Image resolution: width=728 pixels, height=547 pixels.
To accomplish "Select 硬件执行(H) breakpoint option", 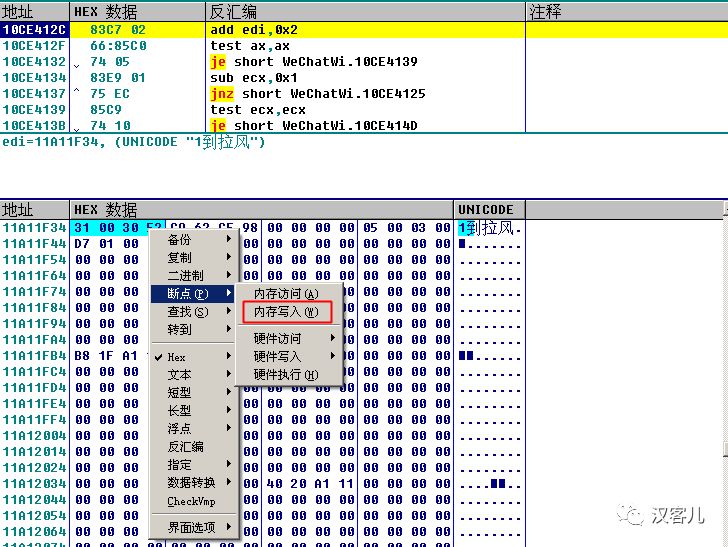I will (x=289, y=374).
